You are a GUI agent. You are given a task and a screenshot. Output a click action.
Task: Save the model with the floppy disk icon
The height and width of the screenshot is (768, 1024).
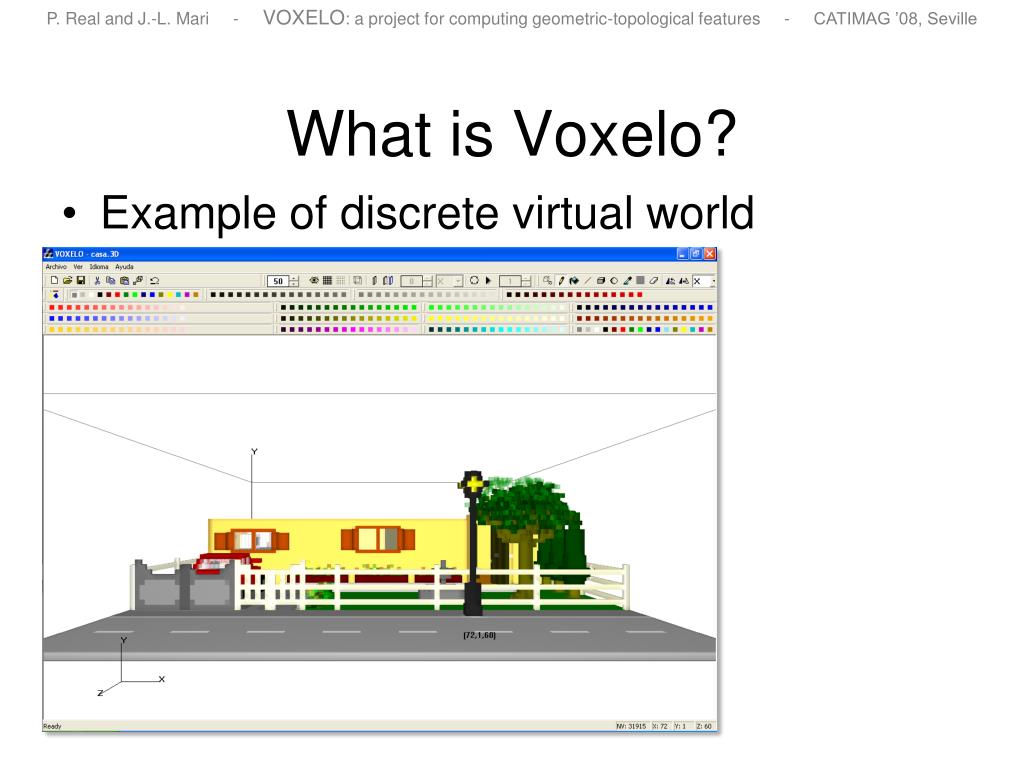(81, 280)
